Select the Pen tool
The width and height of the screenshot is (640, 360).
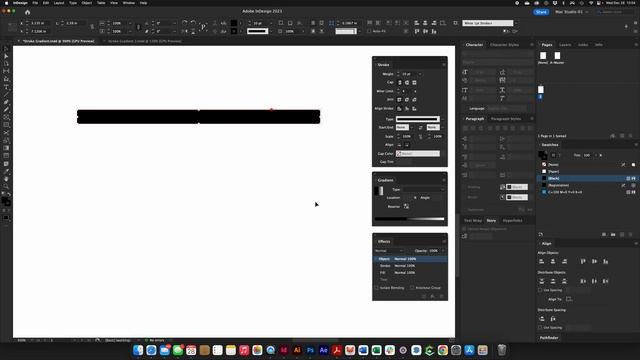coord(6,102)
